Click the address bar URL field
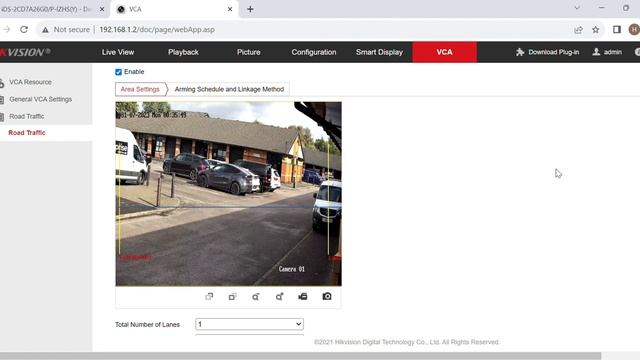Image resolution: width=640 pixels, height=360 pixels. click(x=157, y=29)
